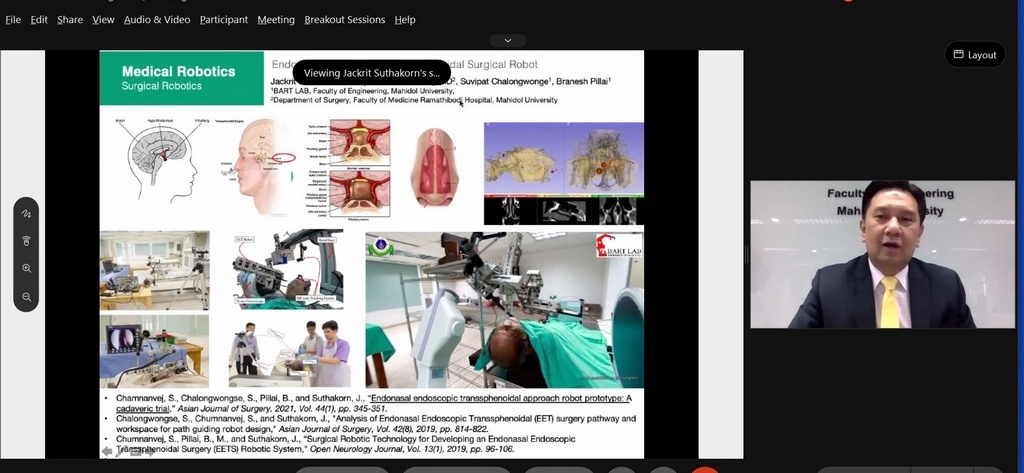
Task: Click the 'Viewing Jackrit Suthakorn's' sharing label
Action: pos(371,73)
